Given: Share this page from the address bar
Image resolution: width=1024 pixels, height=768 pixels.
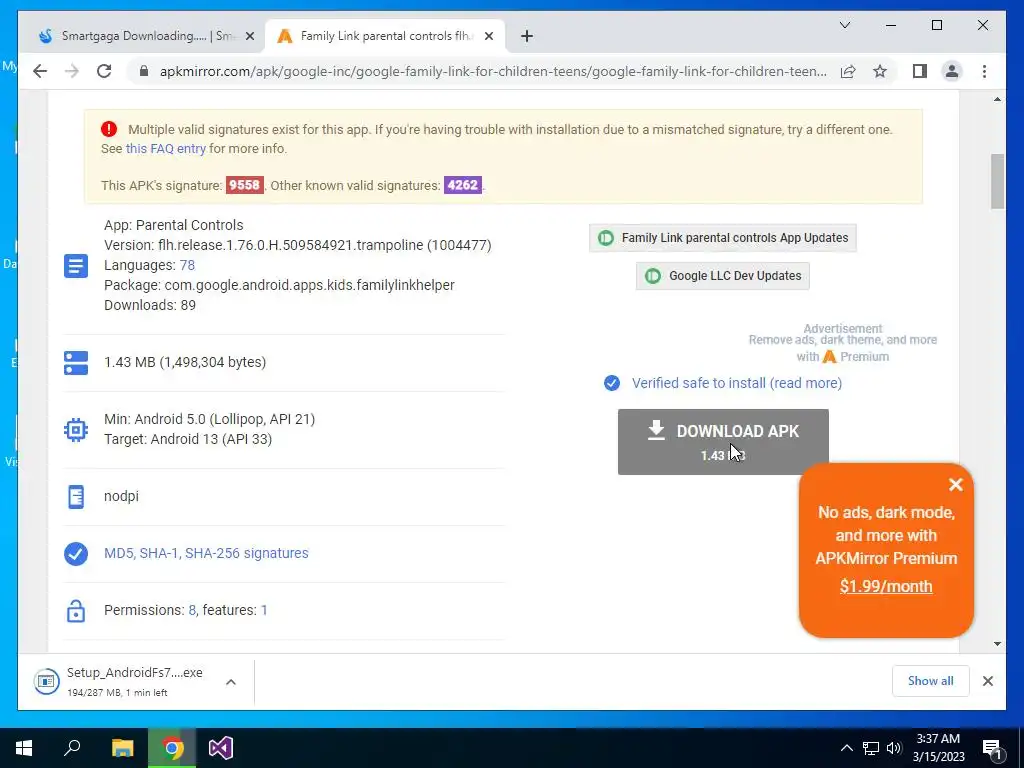Looking at the screenshot, I should tap(848, 71).
